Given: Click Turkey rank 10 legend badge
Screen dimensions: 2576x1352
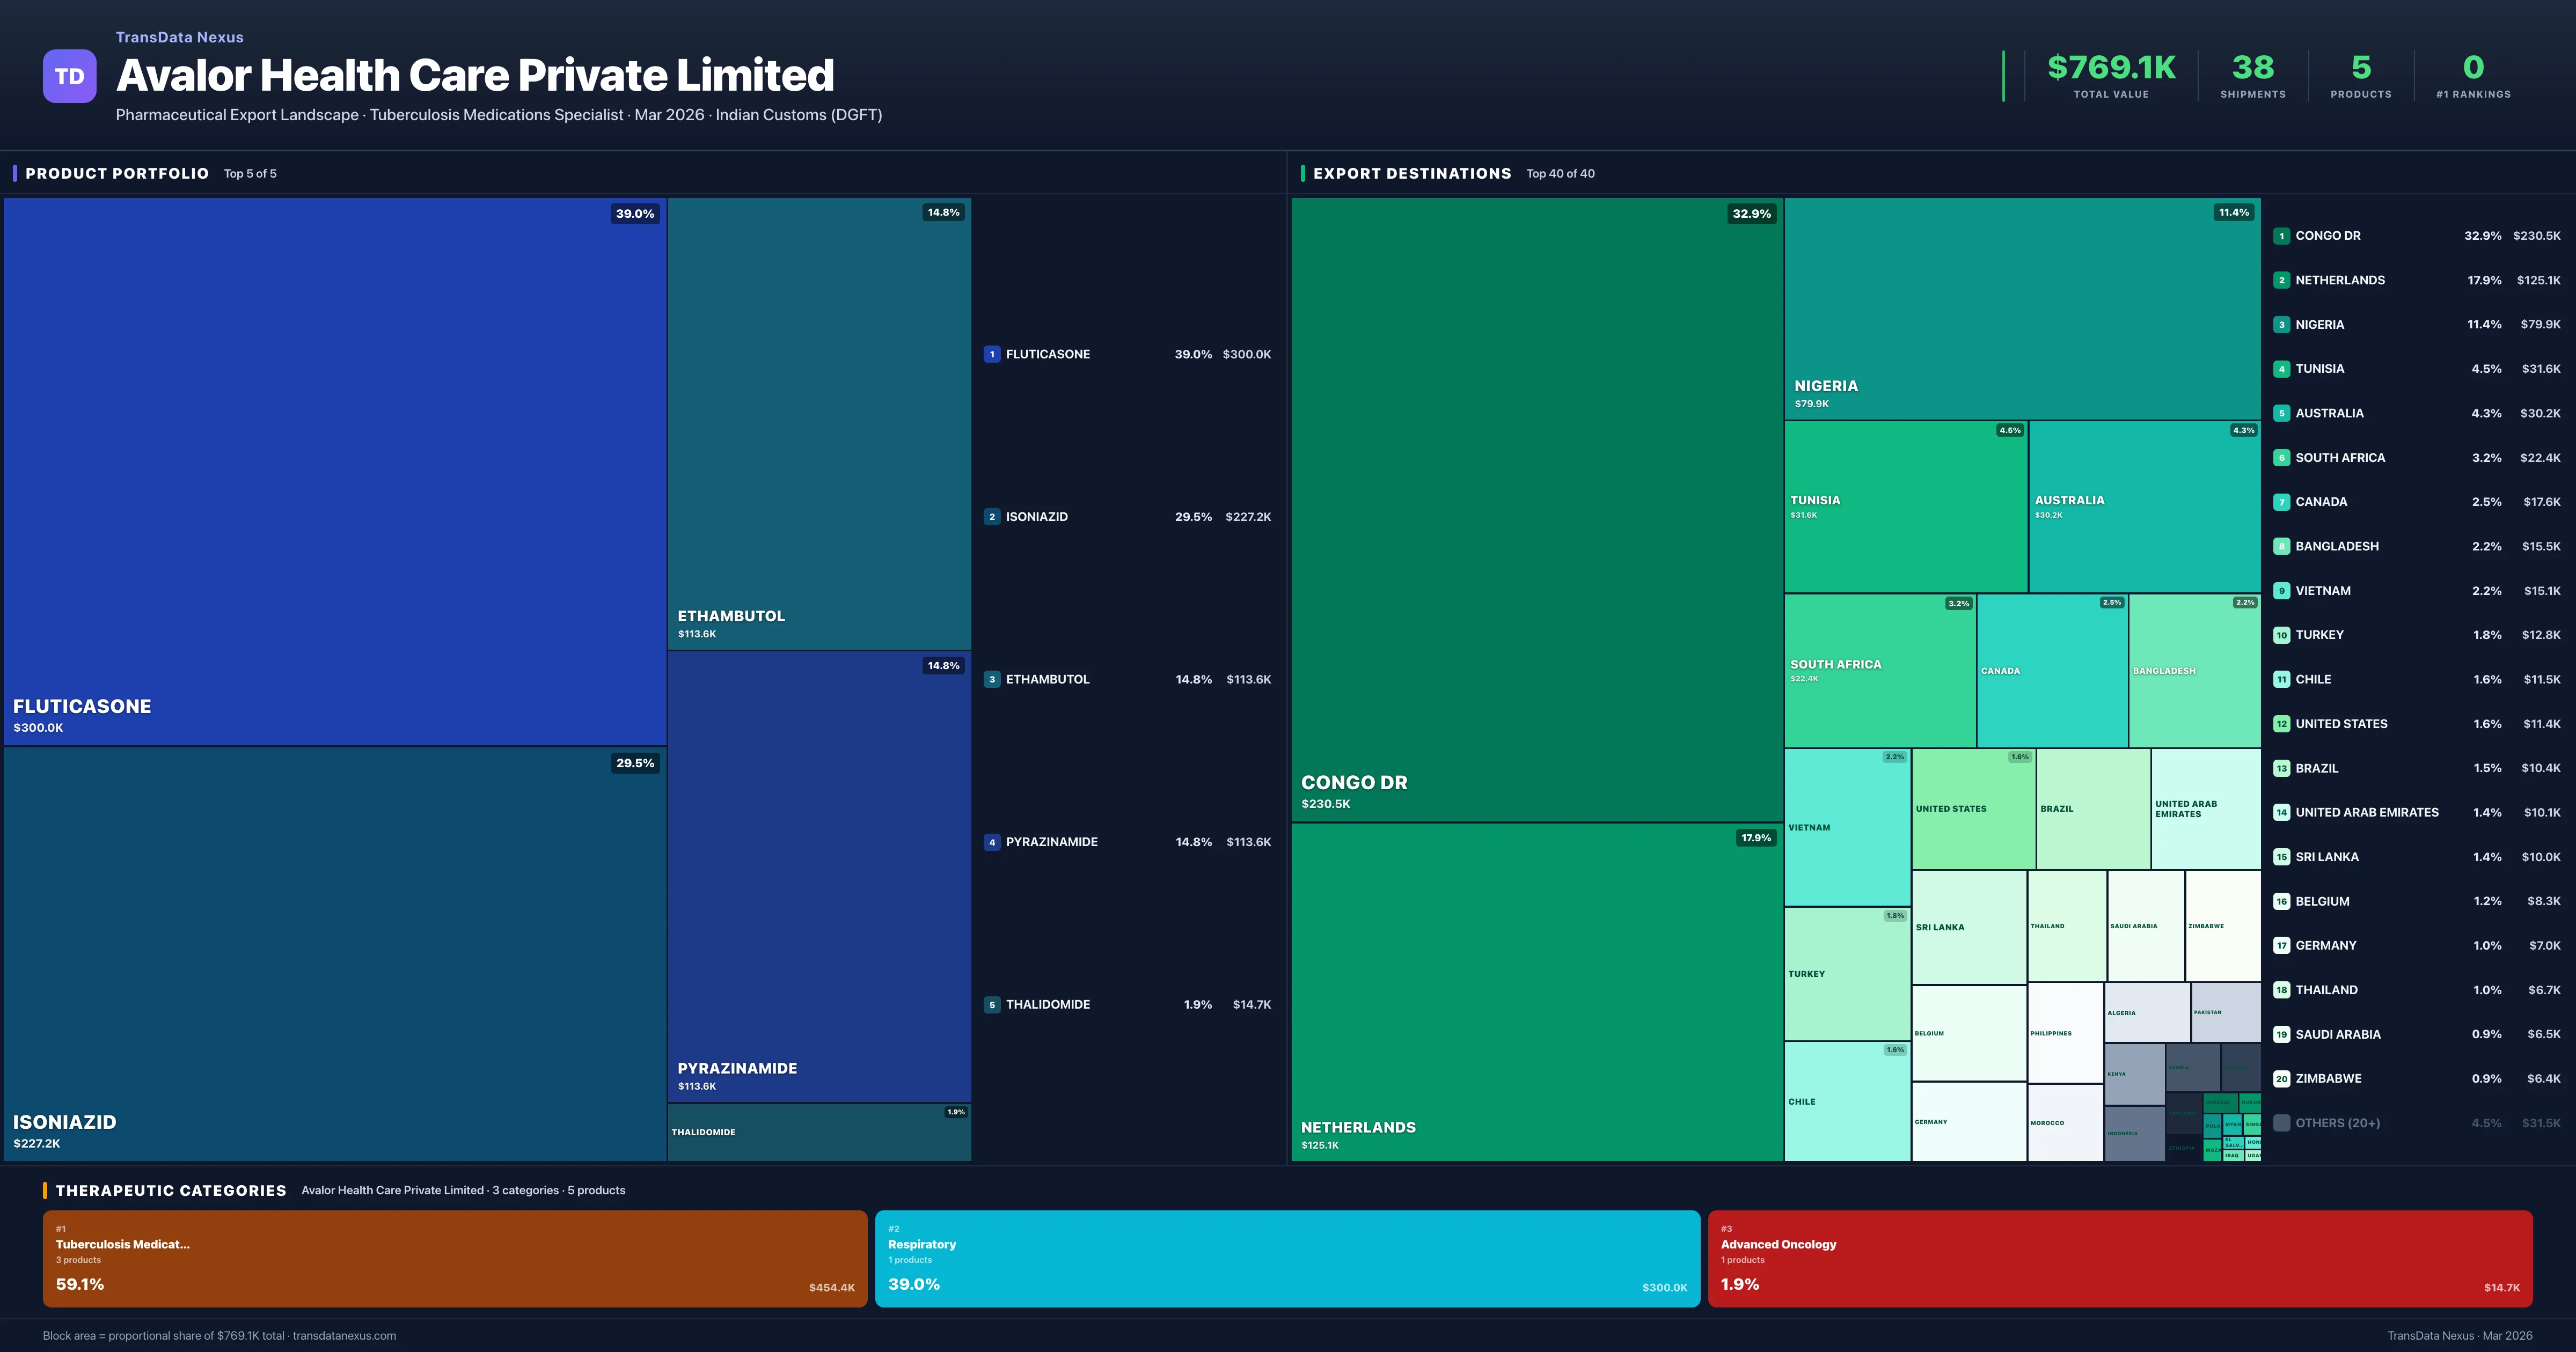Looking at the screenshot, I should [2281, 635].
